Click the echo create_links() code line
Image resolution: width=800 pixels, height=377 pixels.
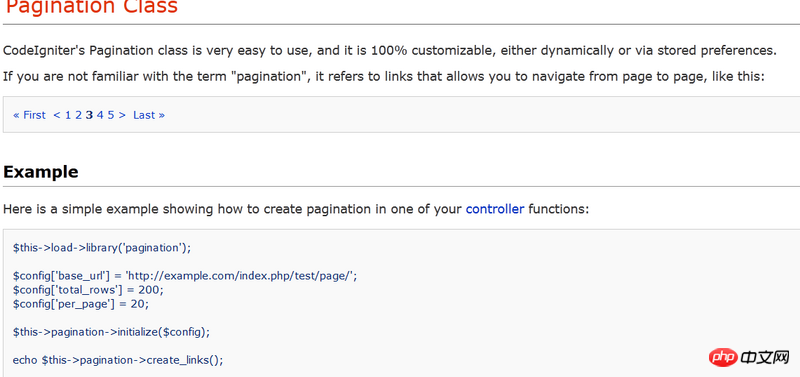tap(118, 360)
